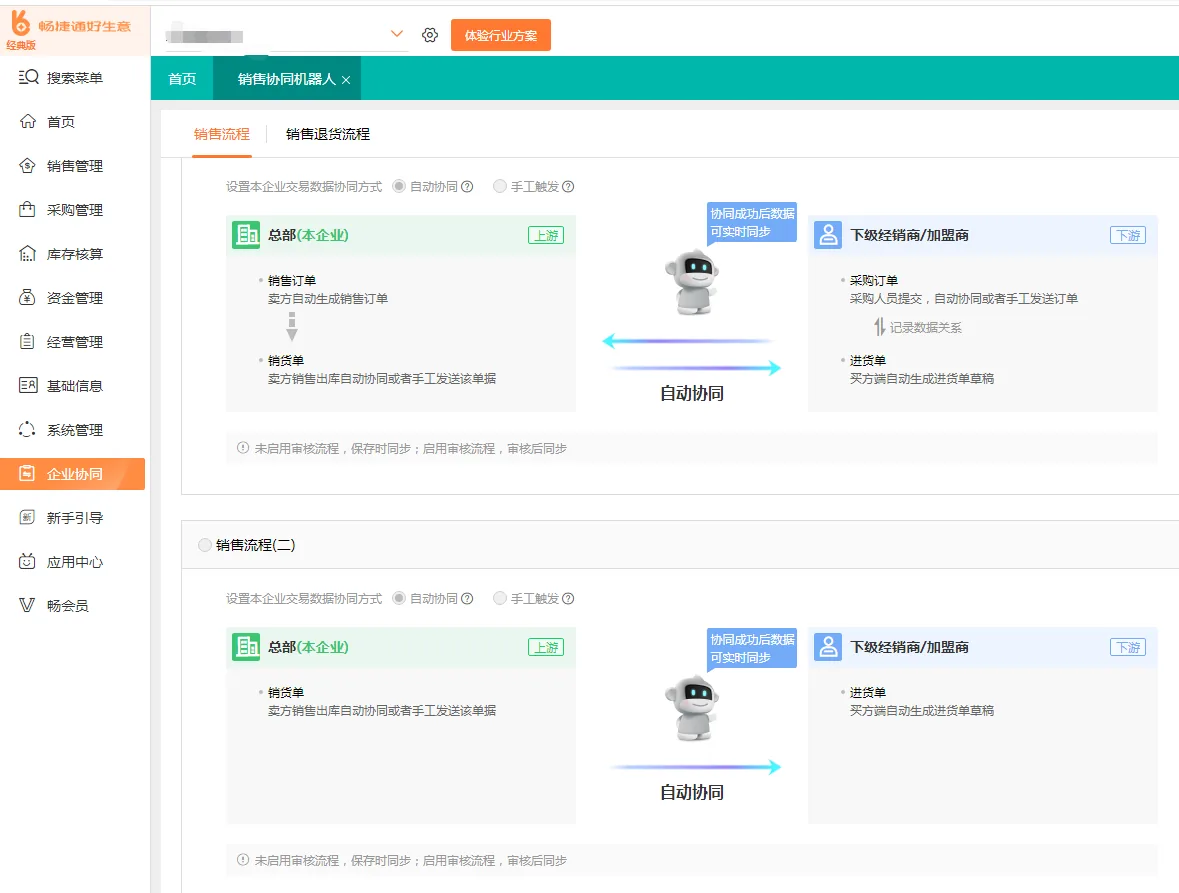Click the 库存核算 warehouse icon
The width and height of the screenshot is (1179, 893).
coord(28,254)
